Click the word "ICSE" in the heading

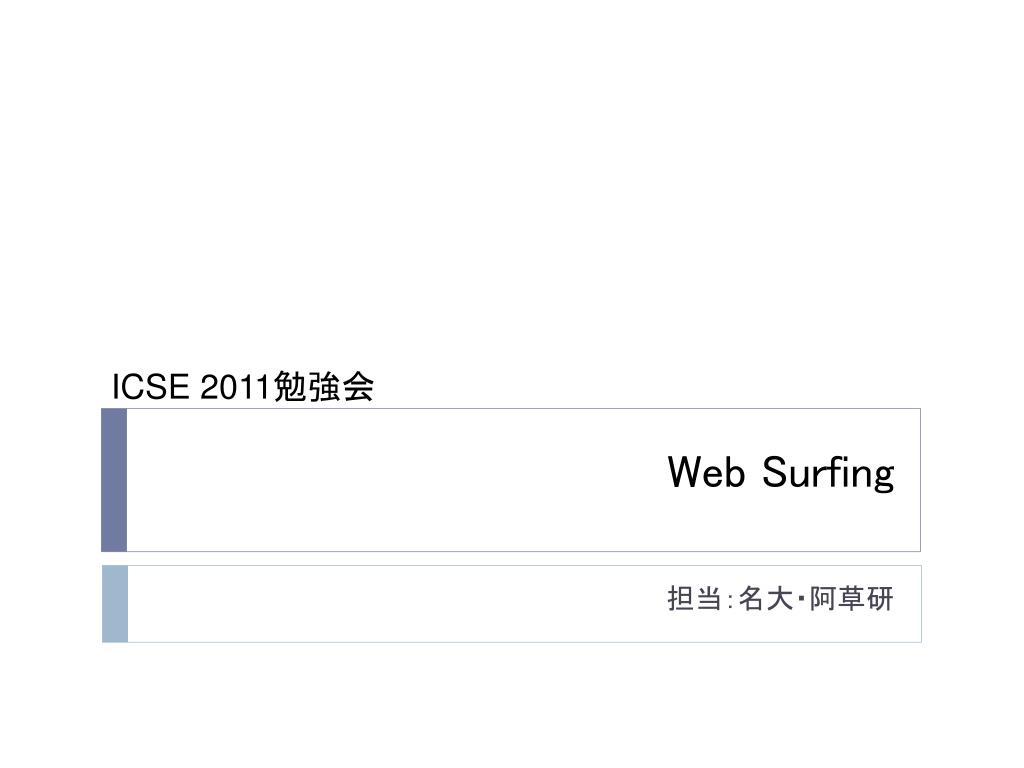pos(150,387)
